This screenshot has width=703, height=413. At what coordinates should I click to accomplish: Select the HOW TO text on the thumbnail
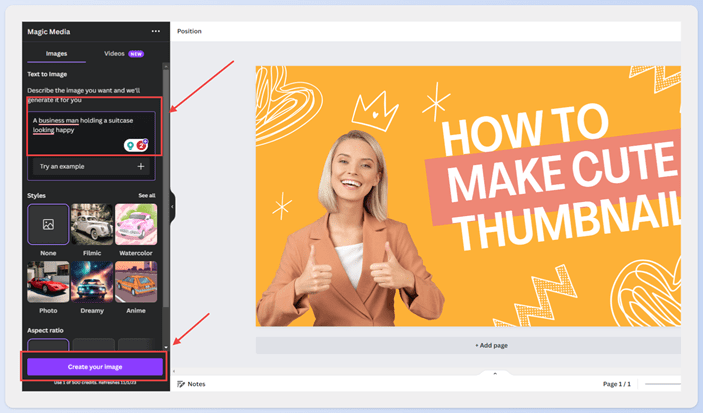tap(525, 129)
